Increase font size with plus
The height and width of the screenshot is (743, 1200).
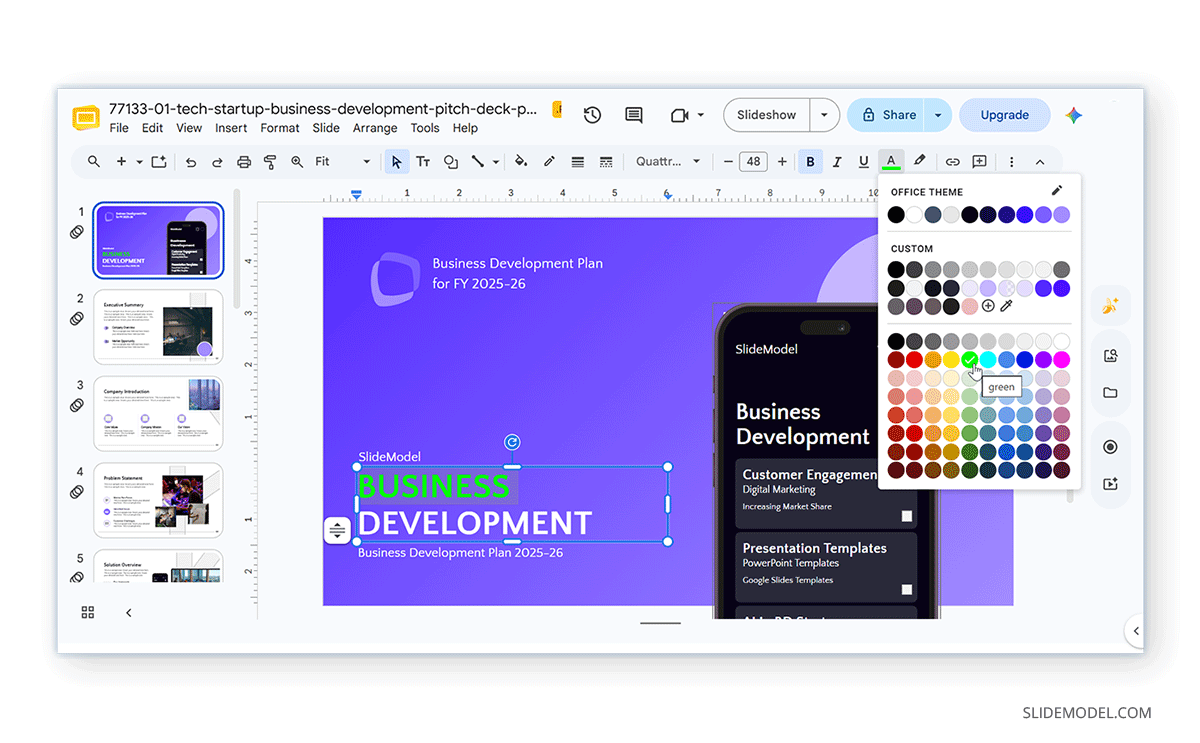[782, 161]
